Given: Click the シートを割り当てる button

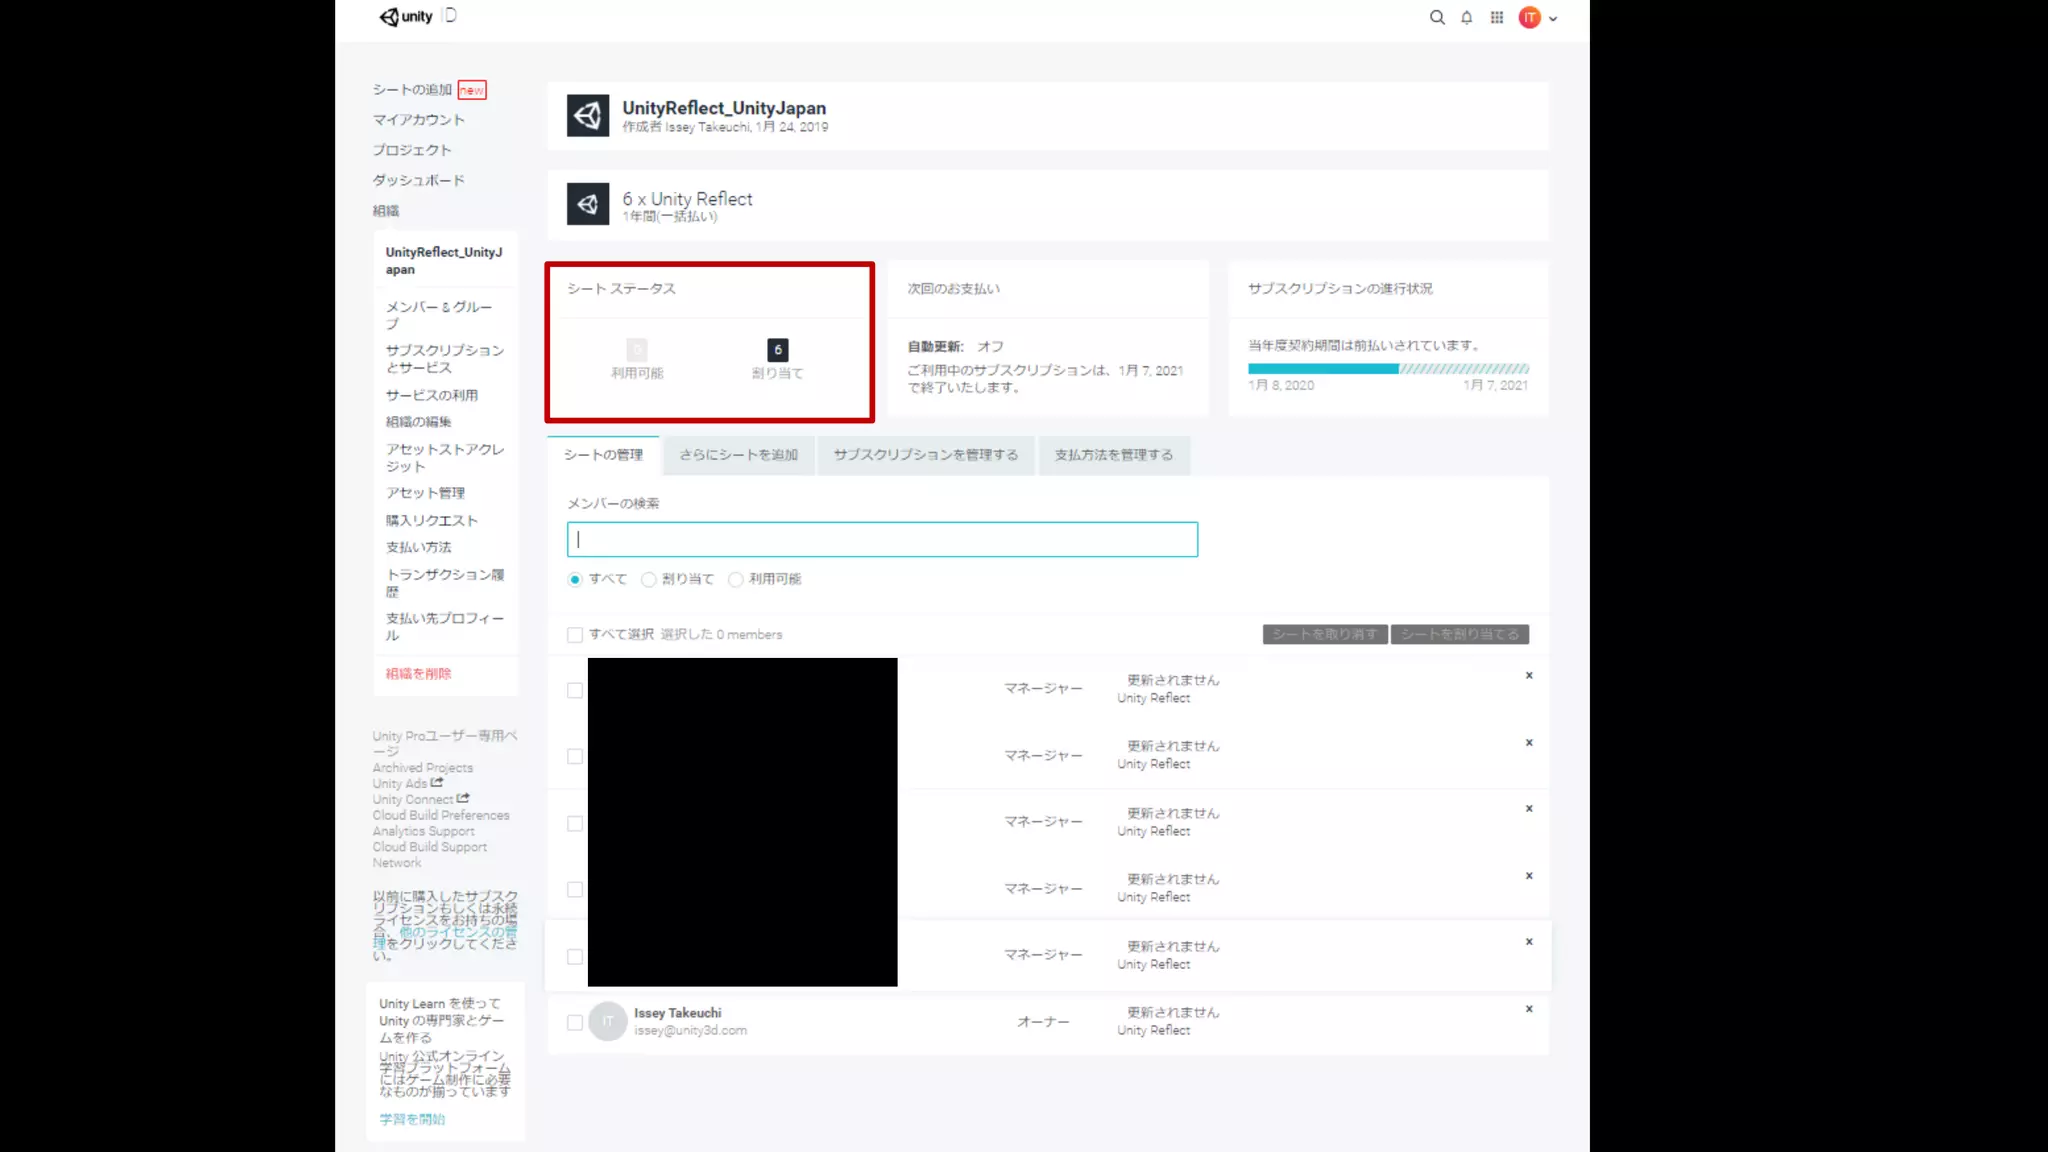Looking at the screenshot, I should (x=1459, y=634).
